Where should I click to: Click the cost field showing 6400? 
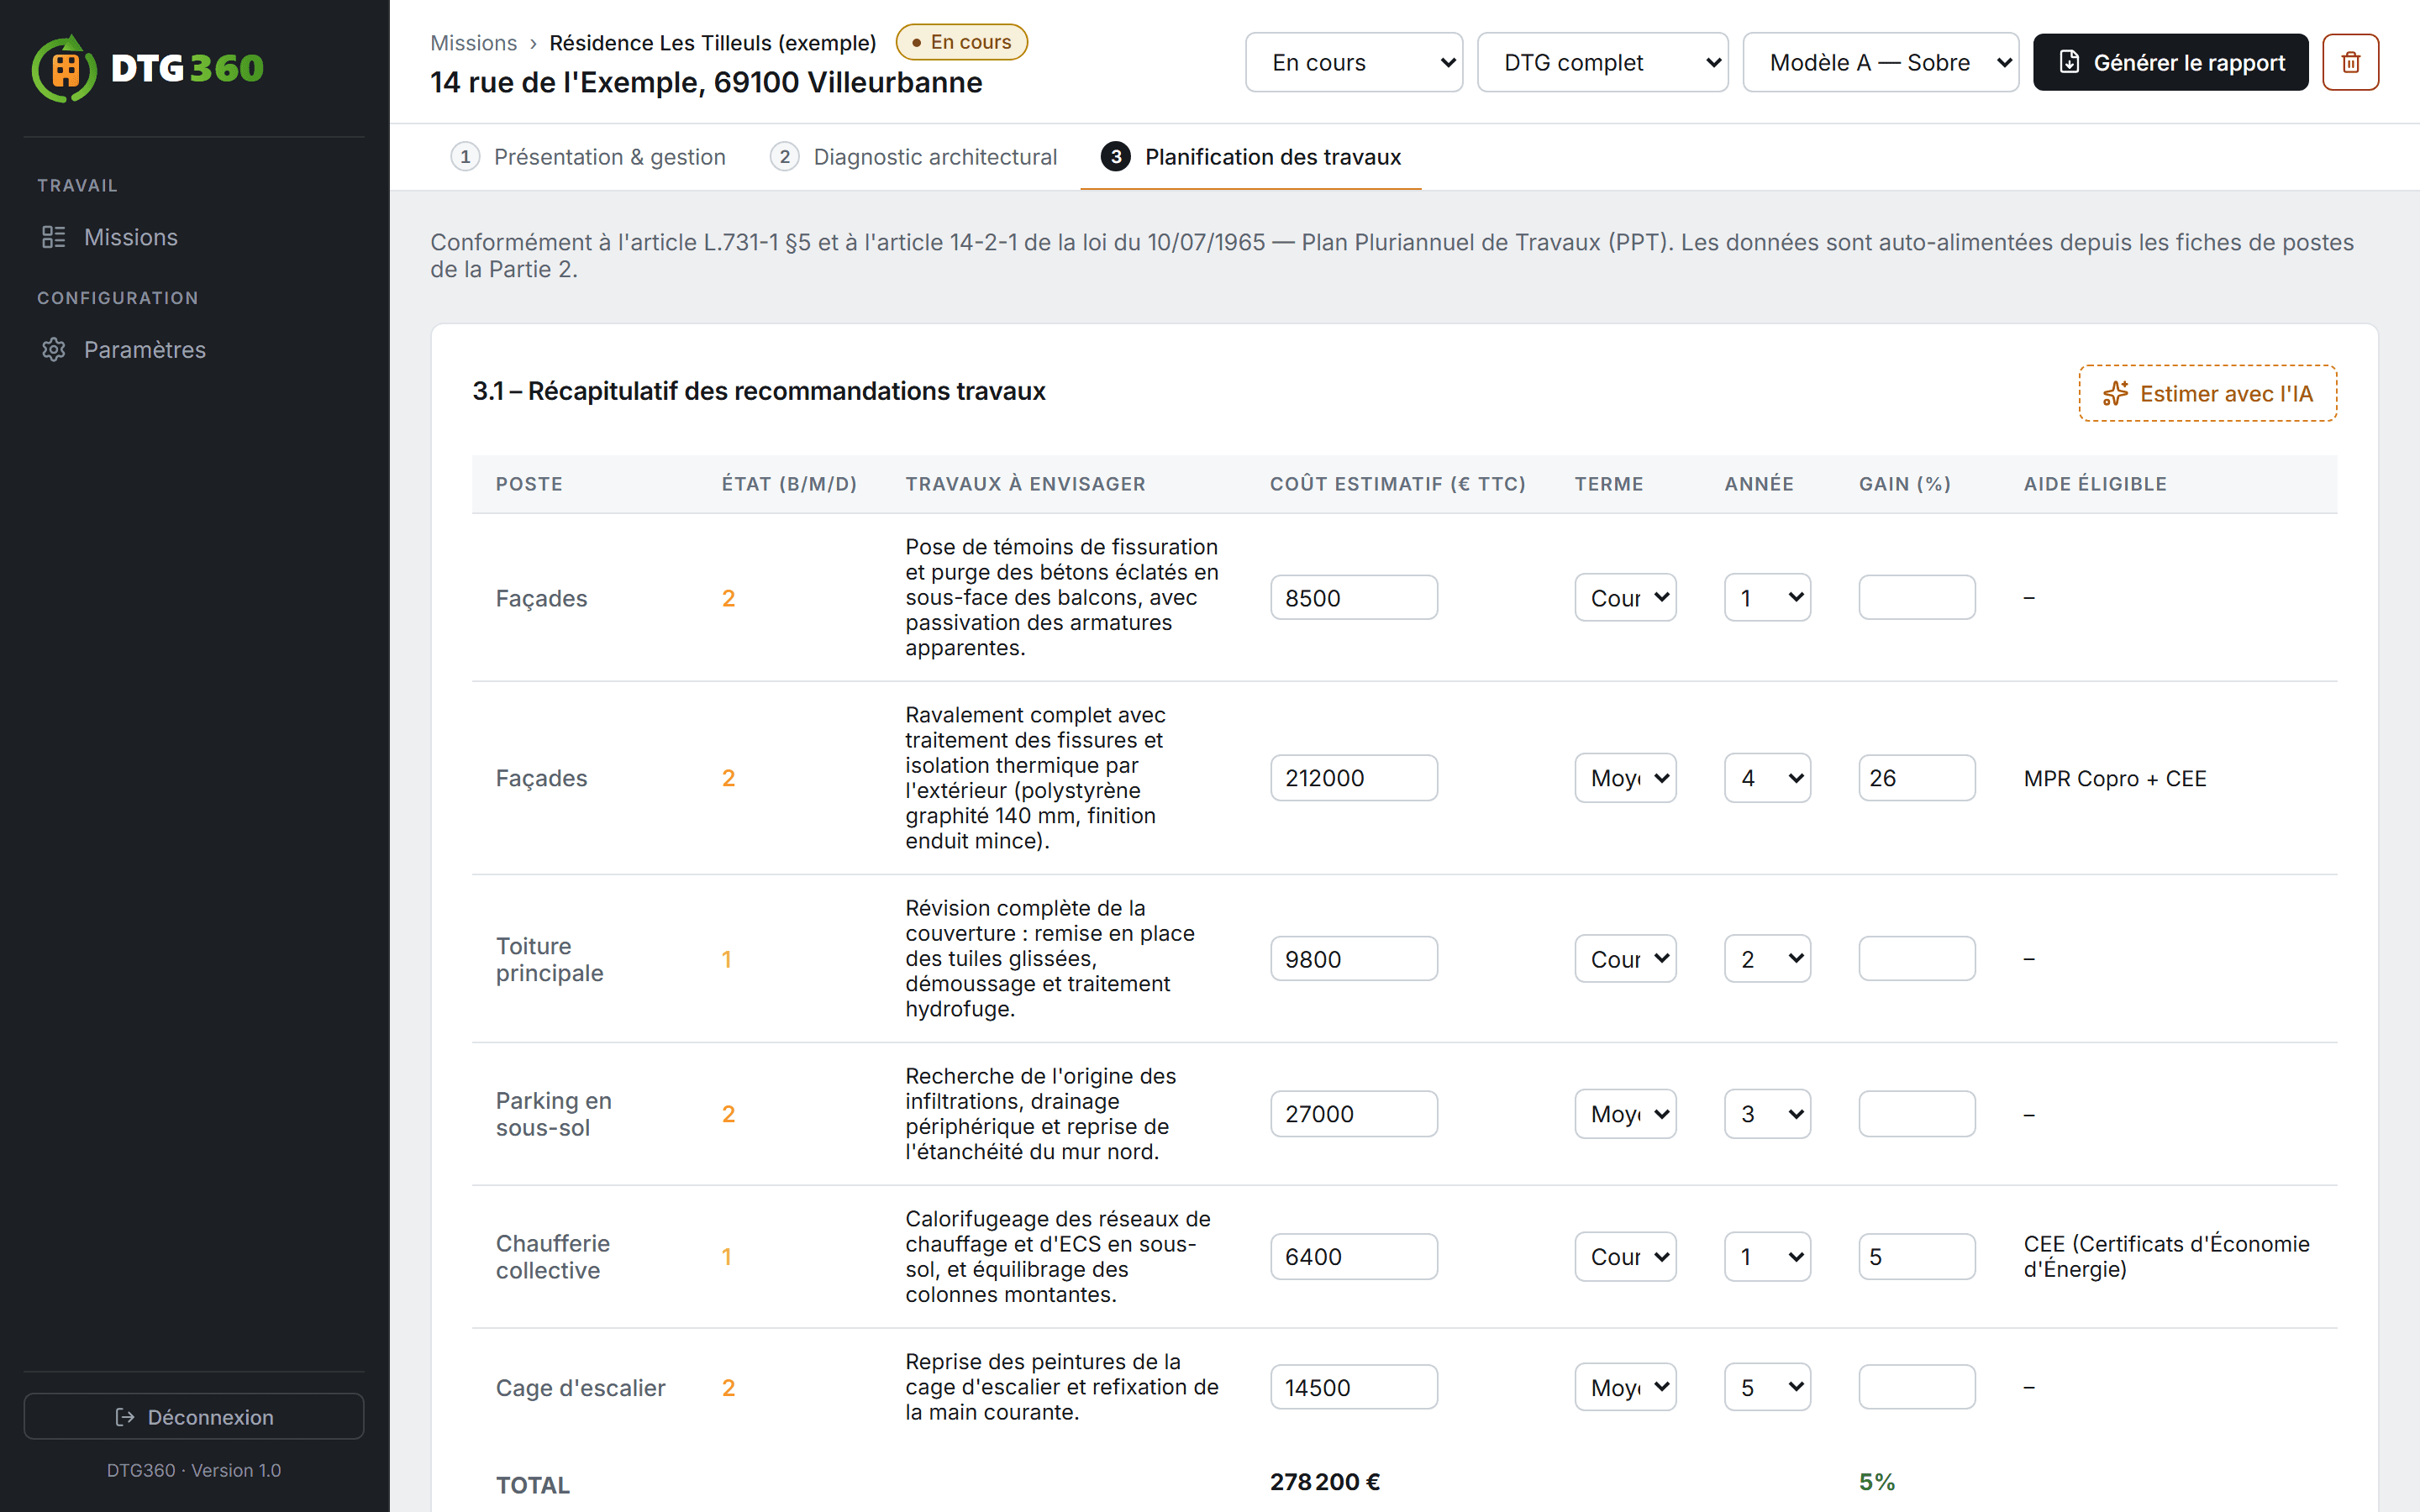pyautogui.click(x=1354, y=1256)
